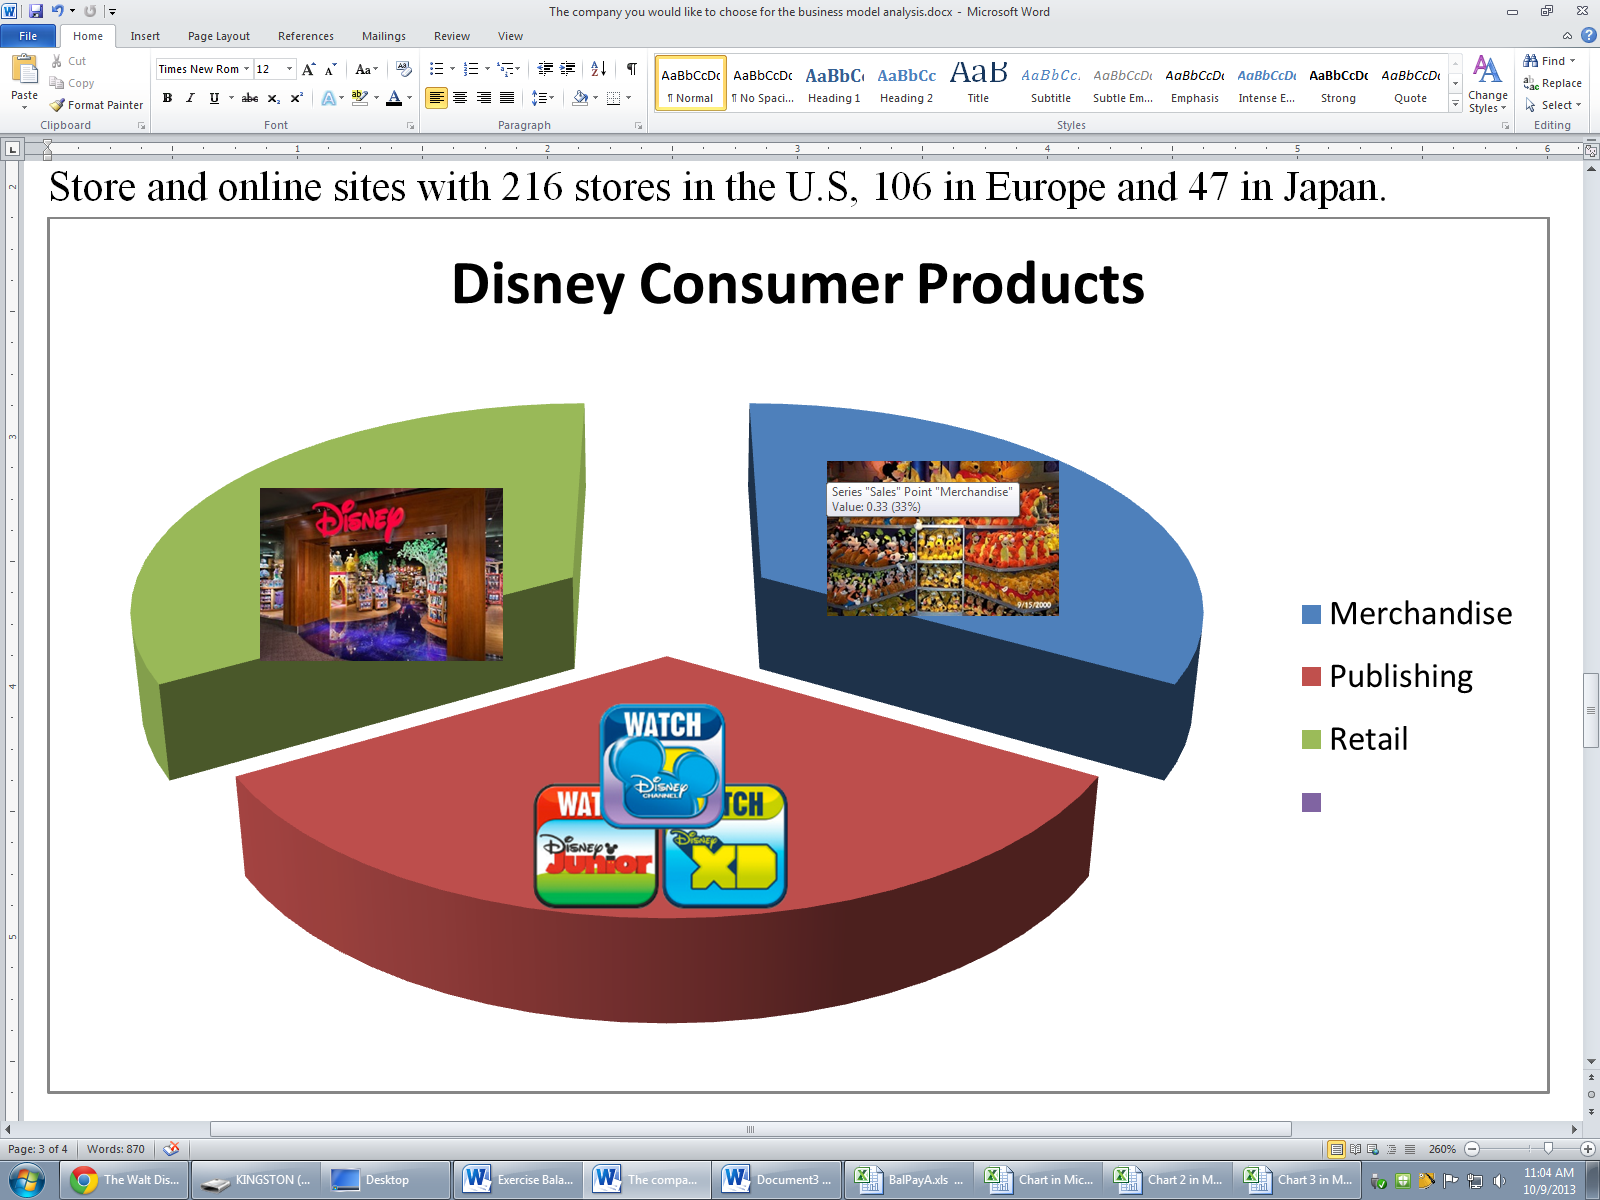
Task: Click the zoom slider handle
Action: (x=1548, y=1149)
